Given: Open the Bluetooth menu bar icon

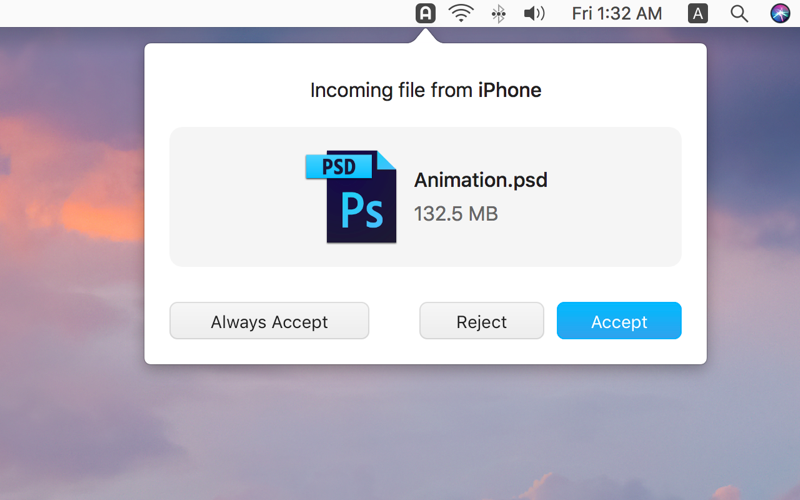Looking at the screenshot, I should point(498,14).
